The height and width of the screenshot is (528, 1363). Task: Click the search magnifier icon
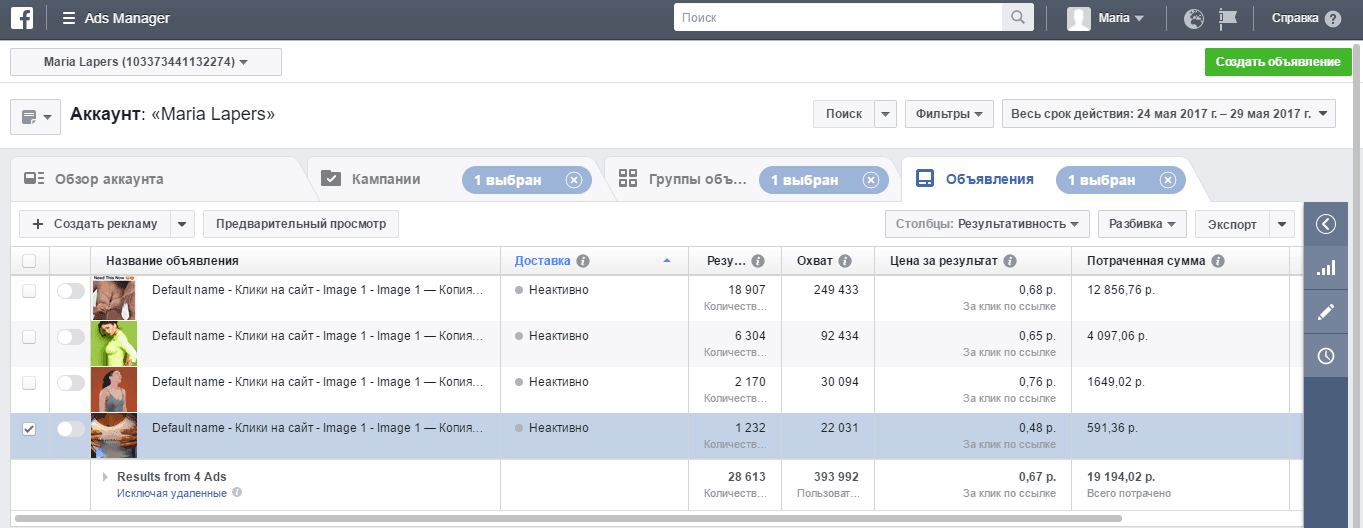[x=1017, y=18]
